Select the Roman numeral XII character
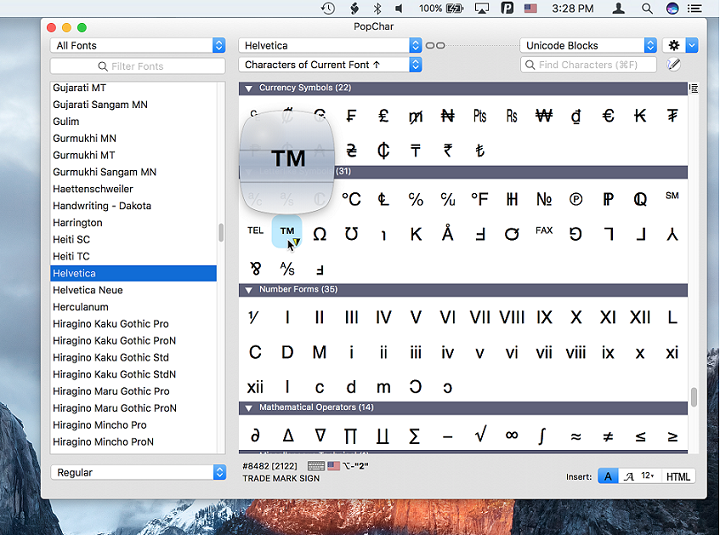The image size is (720, 535). click(640, 317)
